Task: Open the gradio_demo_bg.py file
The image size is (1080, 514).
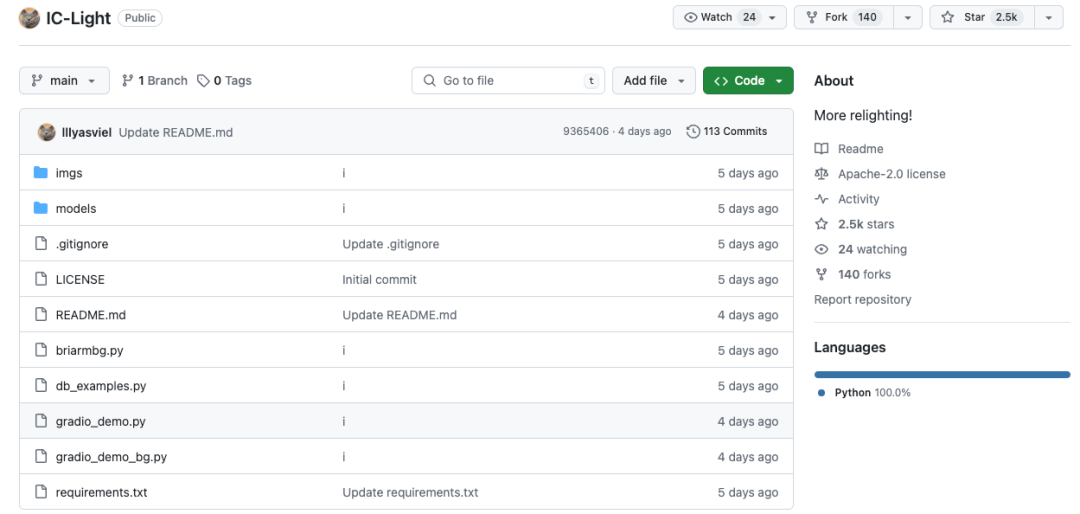Action: tap(112, 457)
